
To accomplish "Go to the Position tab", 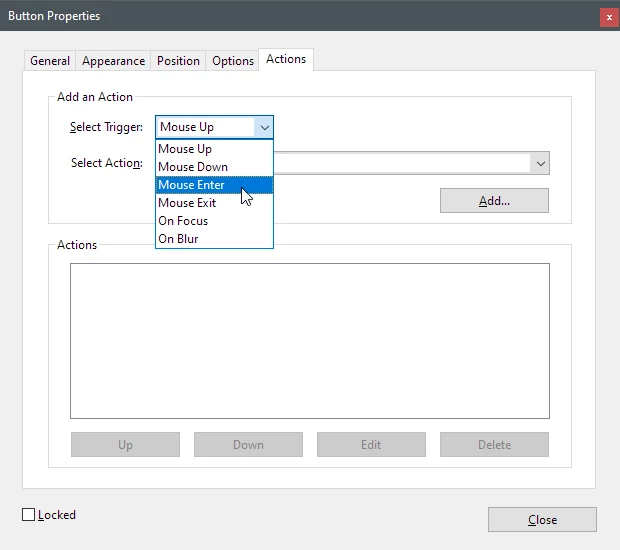I will pos(178,61).
